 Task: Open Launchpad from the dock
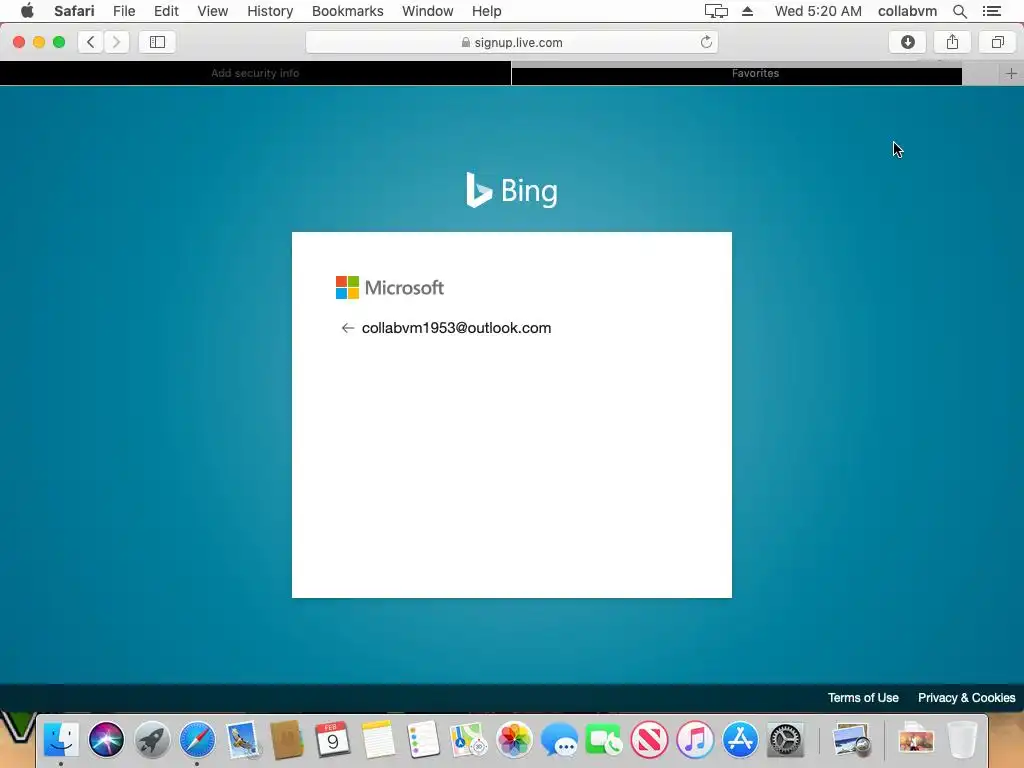pos(152,740)
